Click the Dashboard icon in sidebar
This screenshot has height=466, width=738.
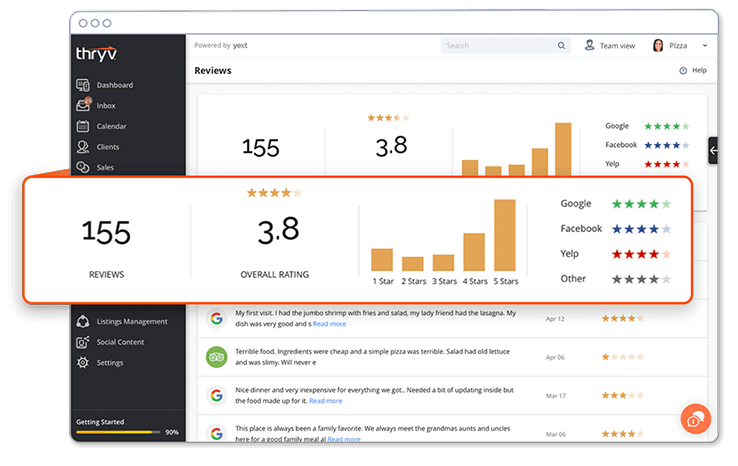point(84,85)
